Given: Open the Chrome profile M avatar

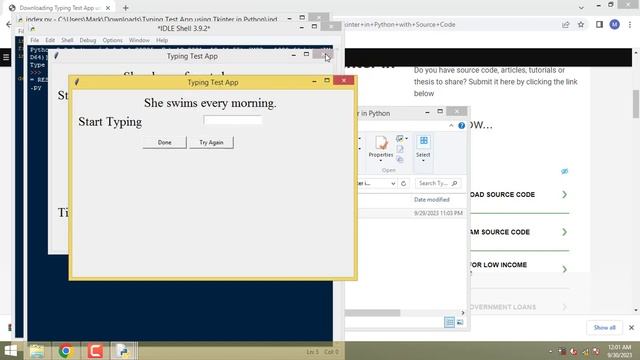Looking at the screenshot, I should tap(615, 24).
